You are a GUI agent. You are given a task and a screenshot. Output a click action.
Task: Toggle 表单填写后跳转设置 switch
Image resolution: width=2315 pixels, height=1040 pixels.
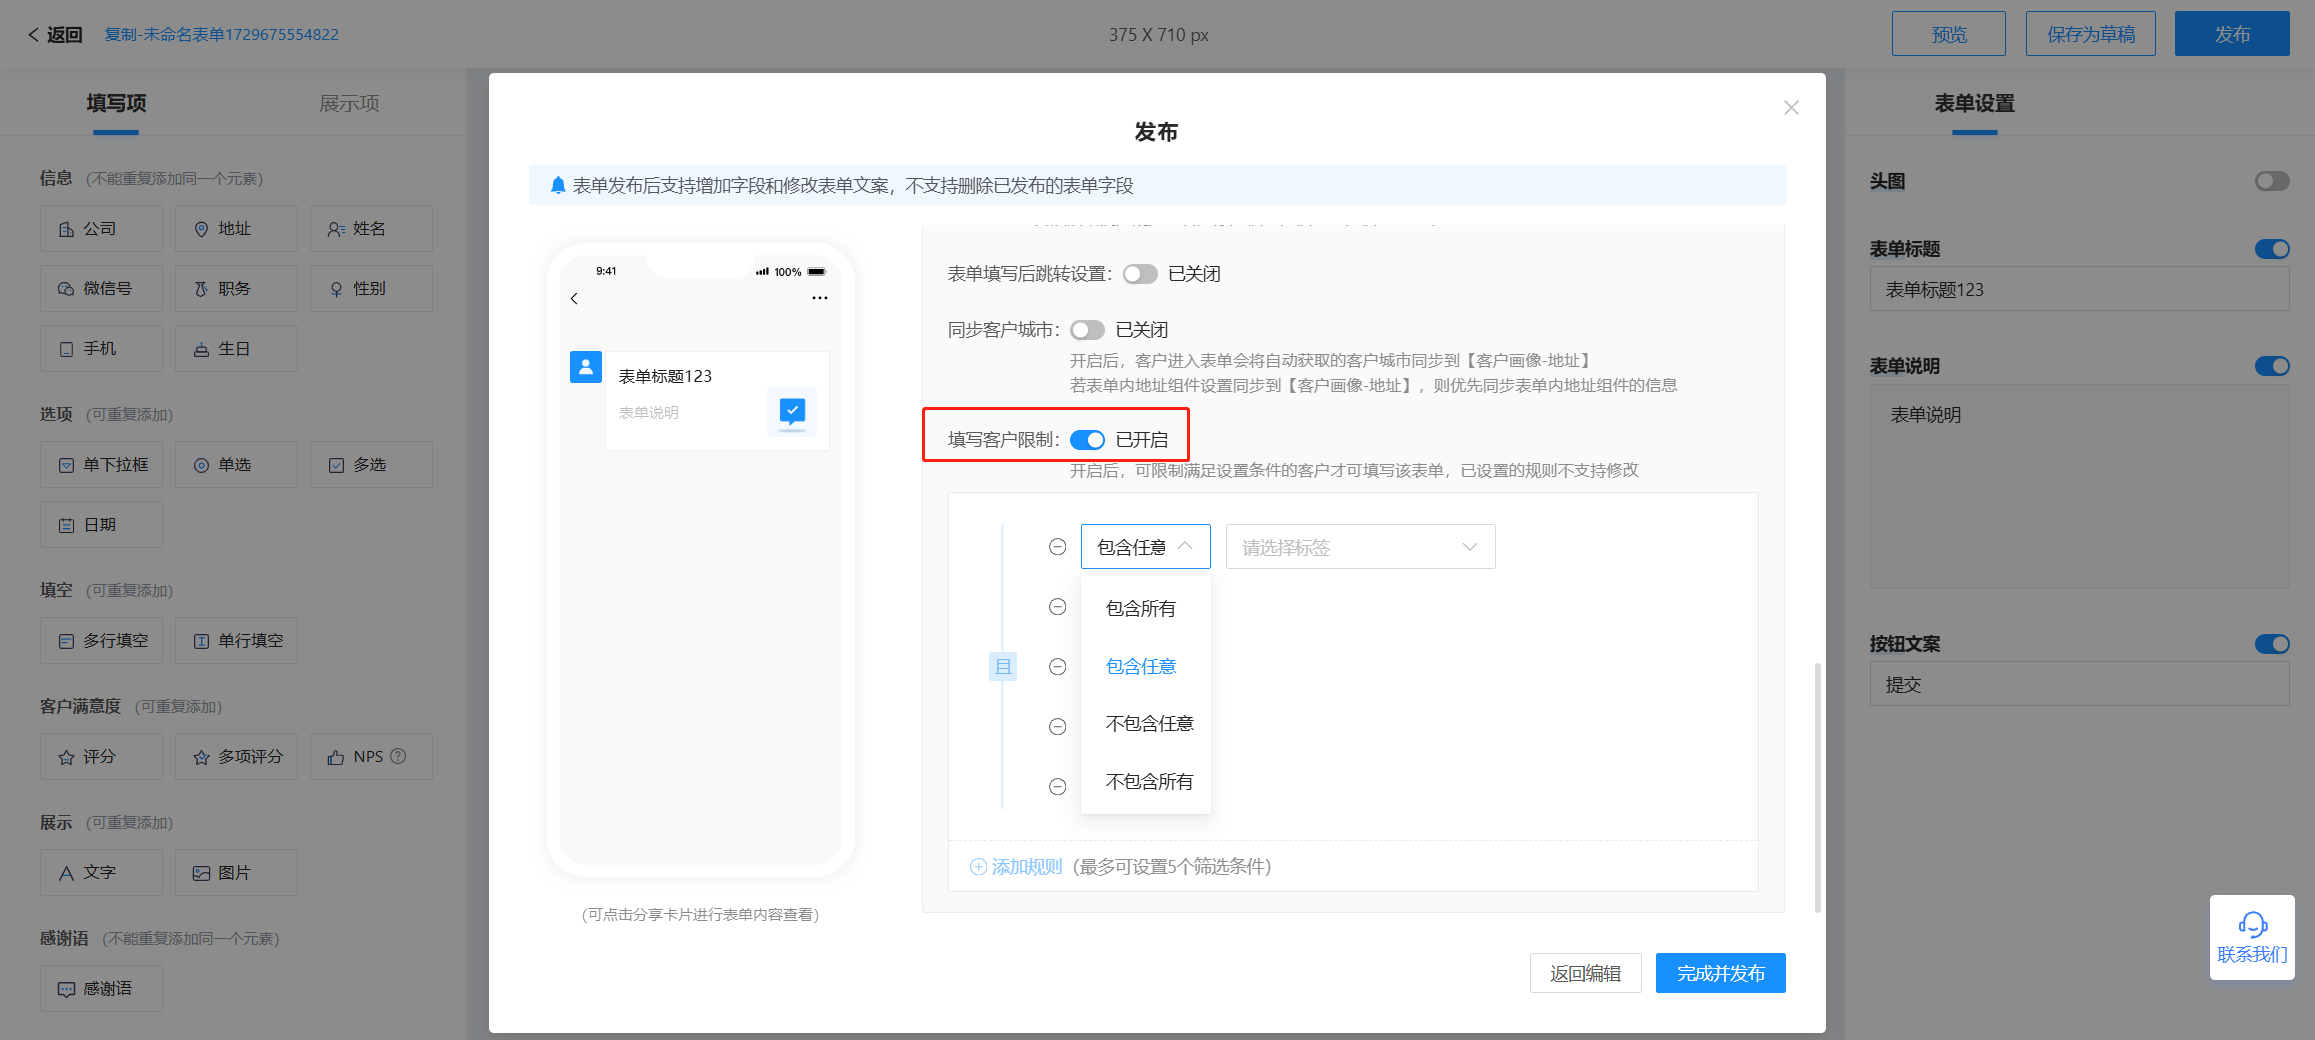pyautogui.click(x=1139, y=274)
